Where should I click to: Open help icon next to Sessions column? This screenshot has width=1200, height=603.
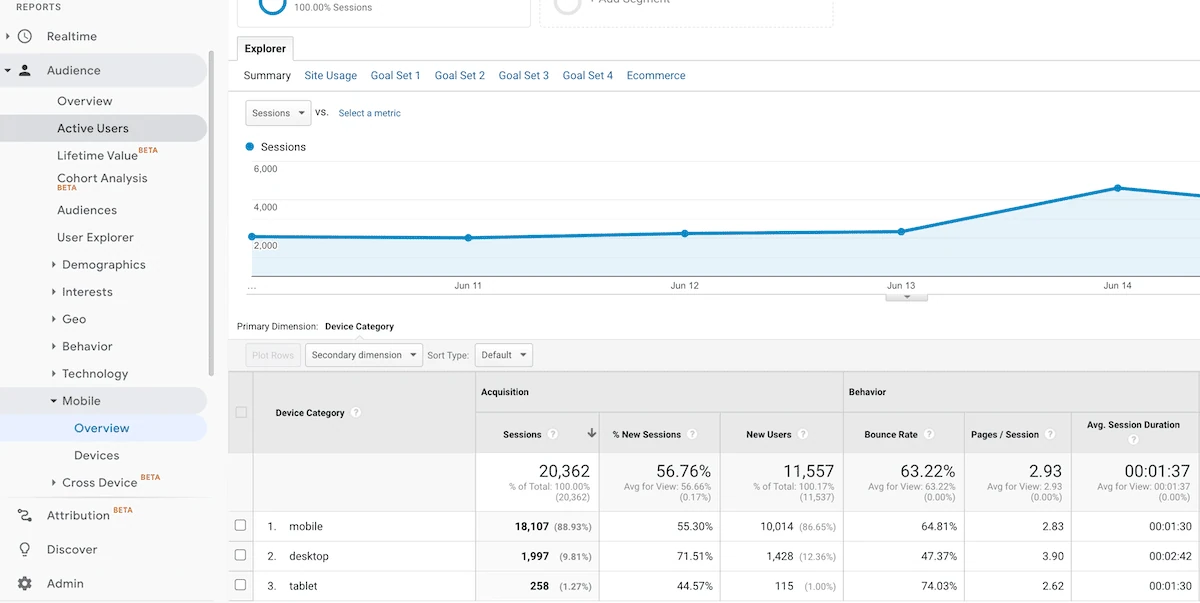click(553, 435)
